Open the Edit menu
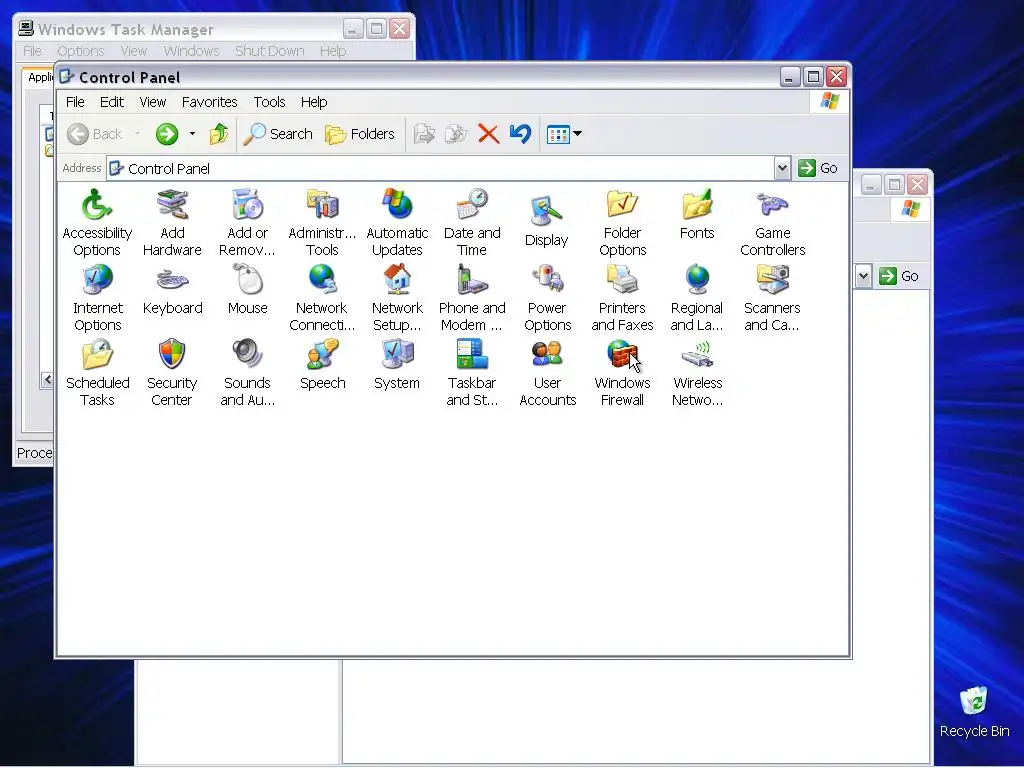Screen dimensions: 1024x768 coord(112,102)
